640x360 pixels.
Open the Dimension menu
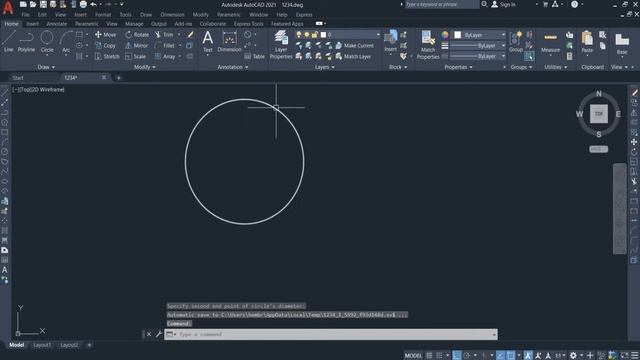172,15
